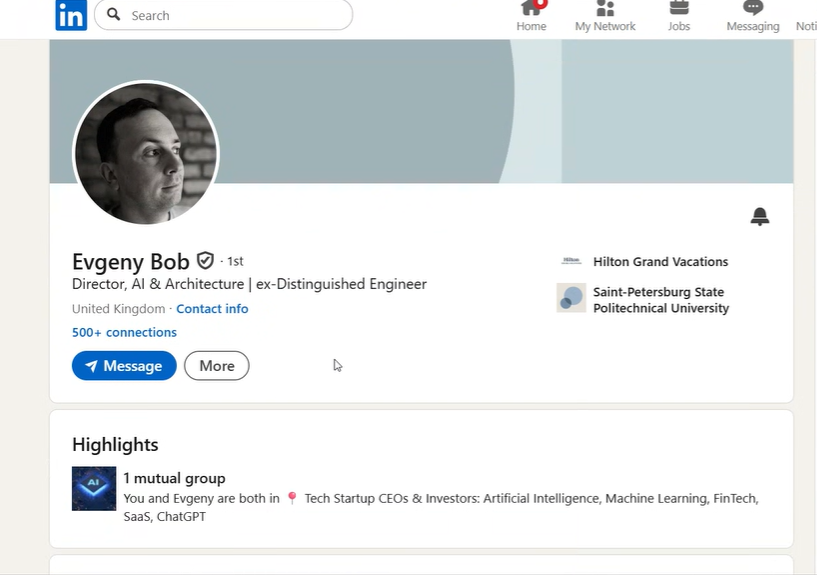This screenshot has width=817, height=575.
Task: Click the Search input field
Action: (236, 15)
